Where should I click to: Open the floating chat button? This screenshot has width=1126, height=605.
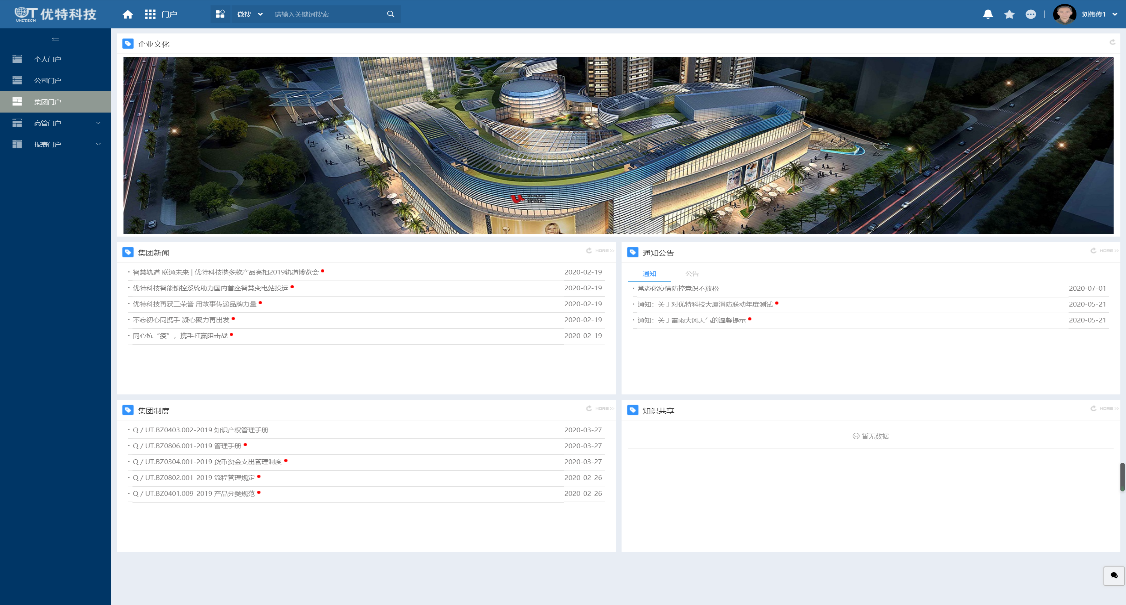(x=1114, y=576)
